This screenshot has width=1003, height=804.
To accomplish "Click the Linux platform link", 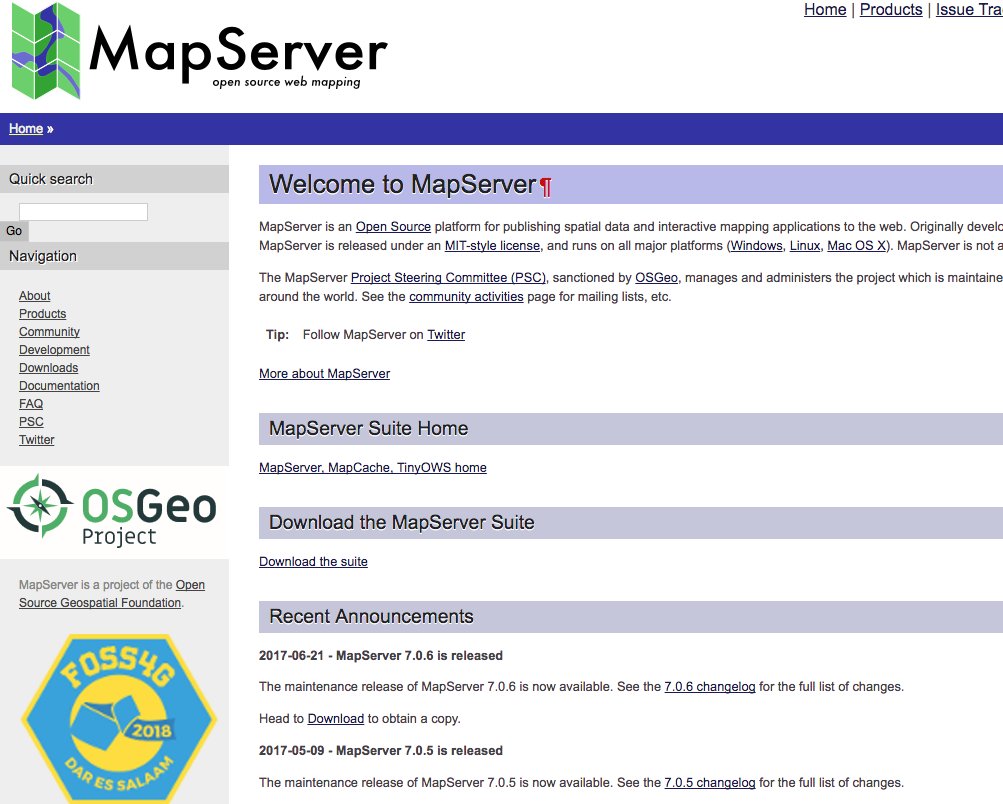I will coord(805,246).
